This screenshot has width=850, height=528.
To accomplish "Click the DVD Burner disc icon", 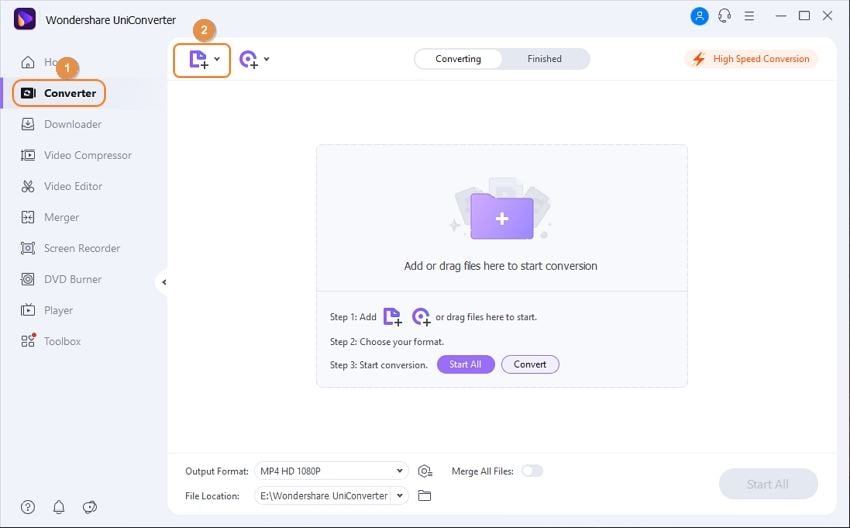I will tap(28, 279).
